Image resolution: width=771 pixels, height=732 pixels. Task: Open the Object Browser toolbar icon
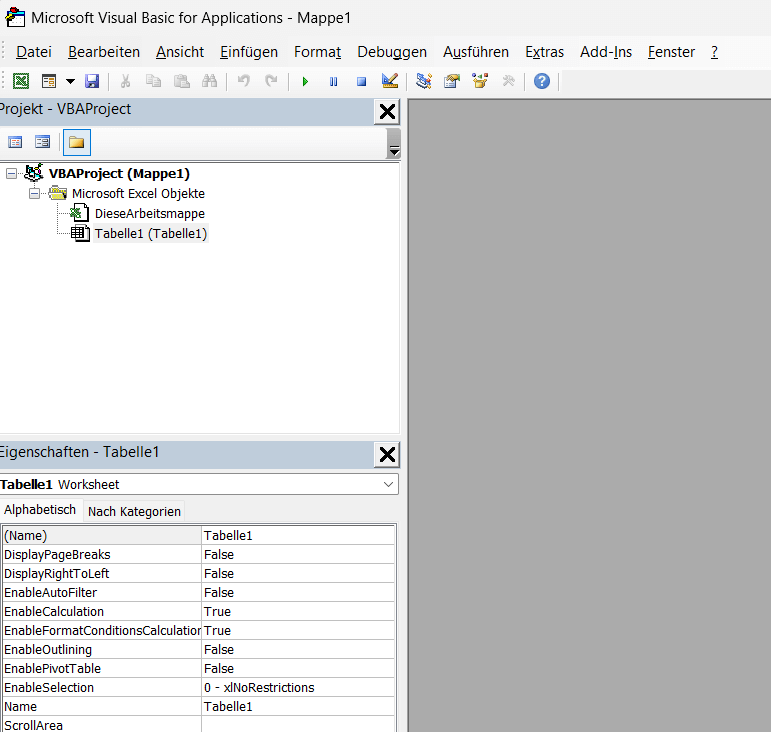coord(480,81)
